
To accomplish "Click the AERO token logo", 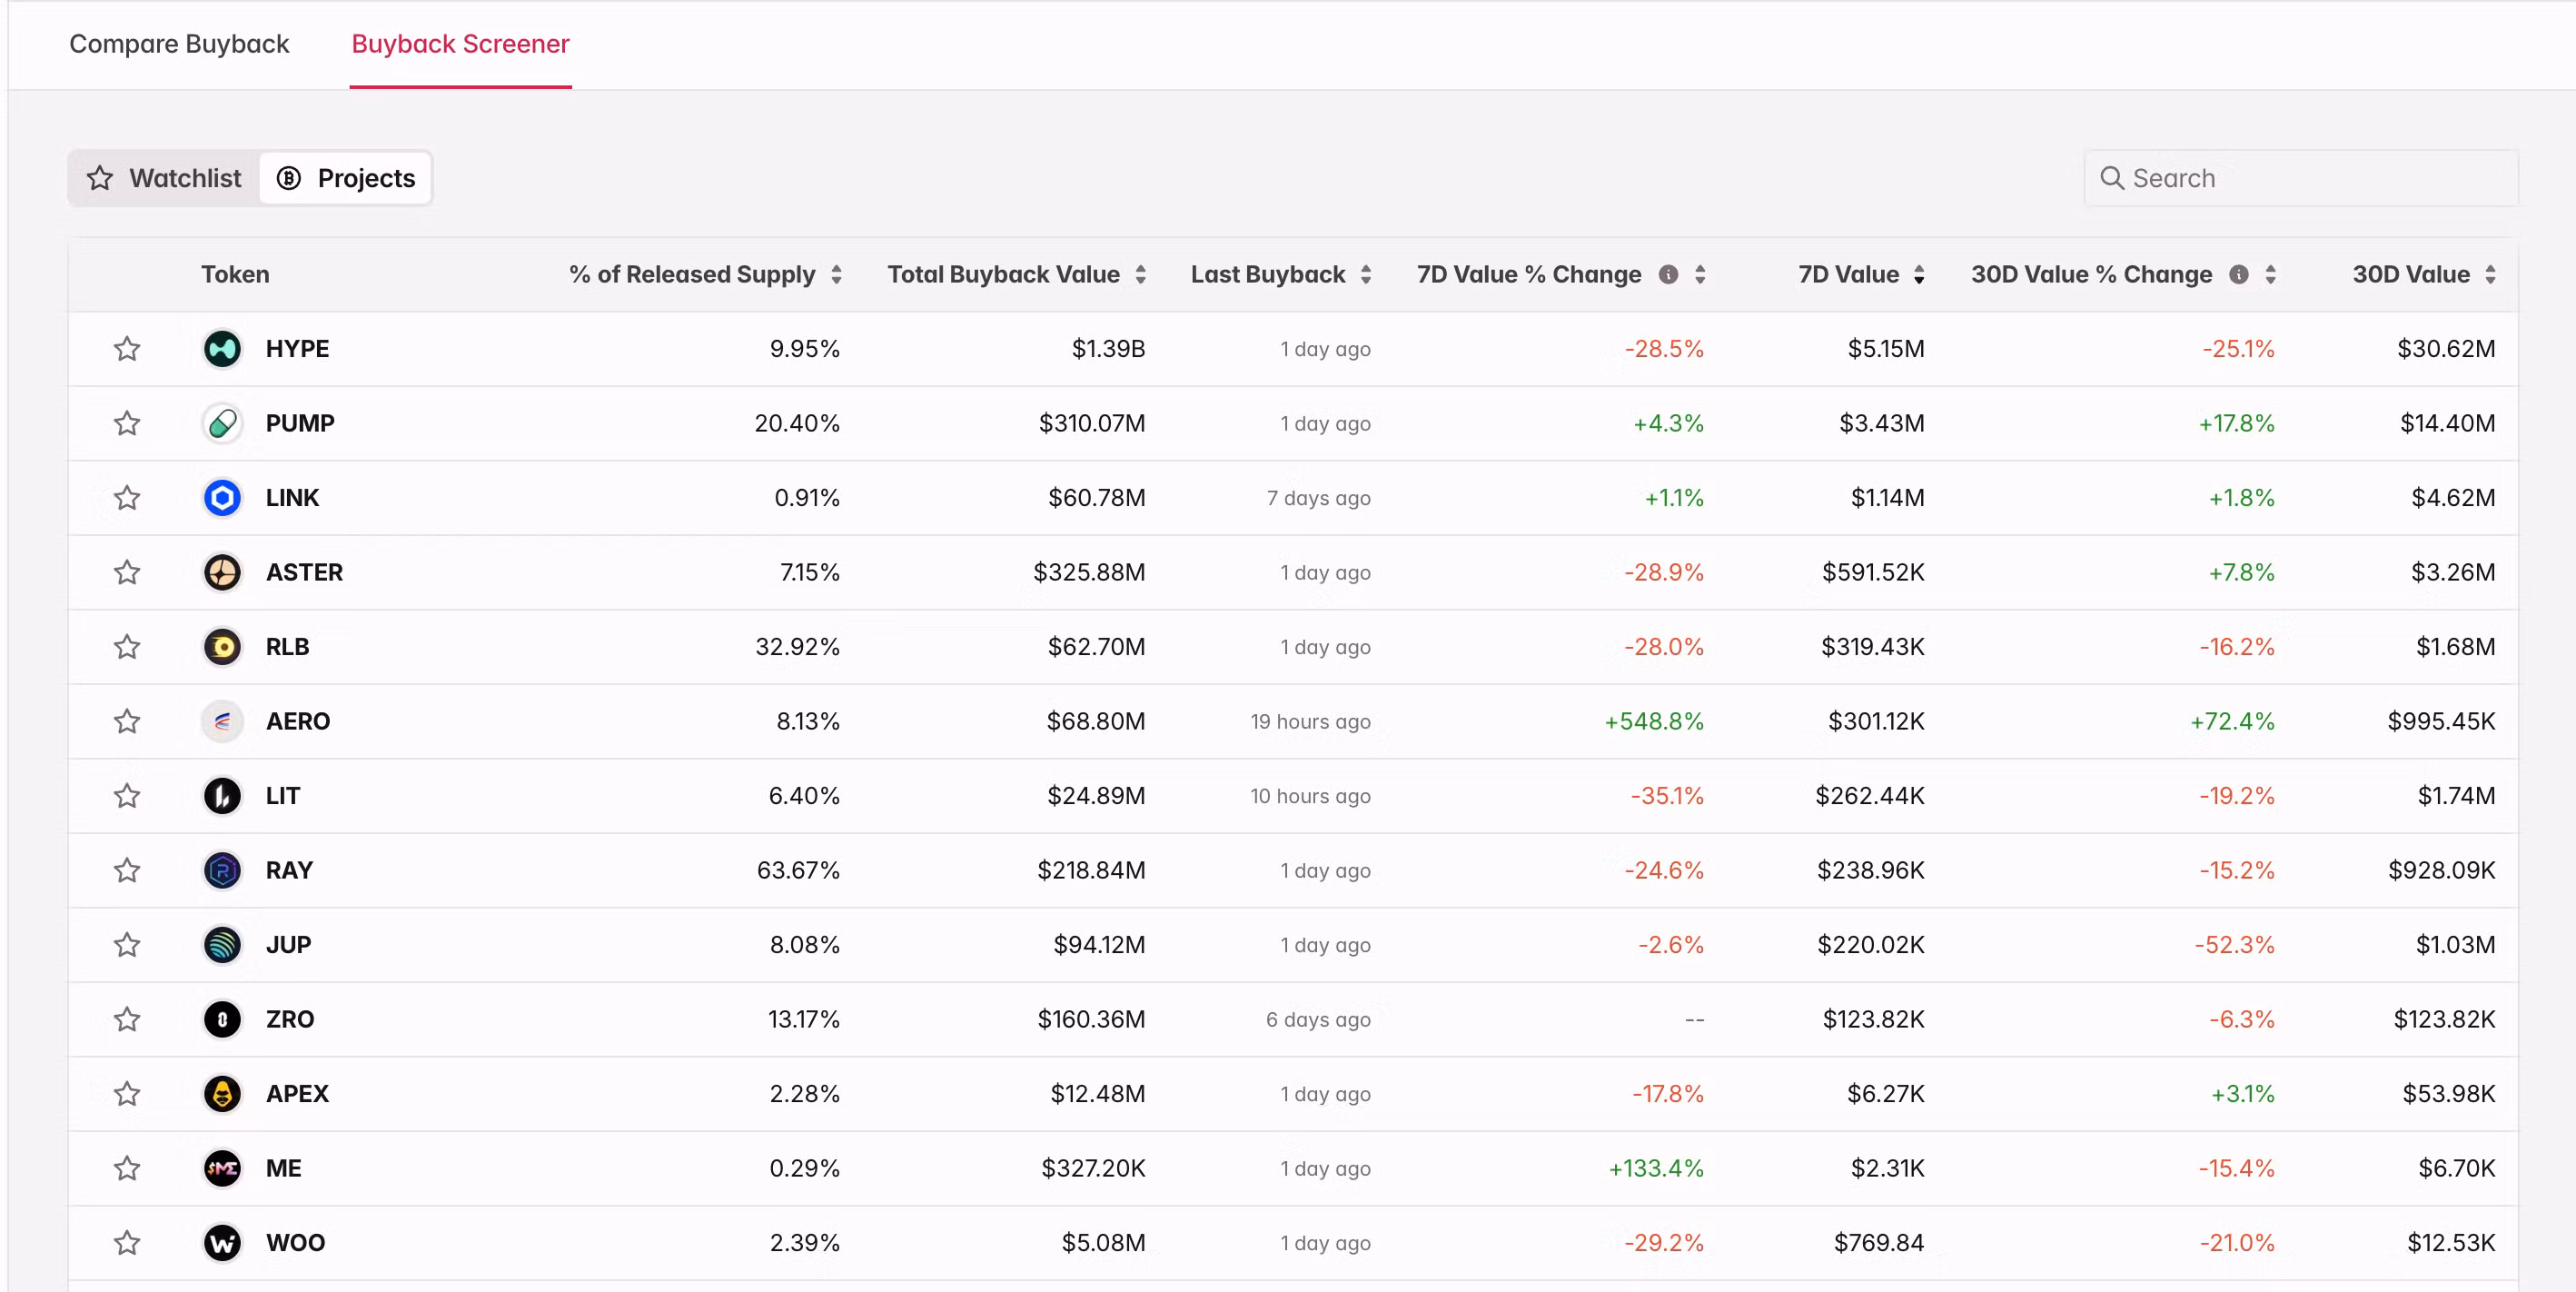I will tap(222, 721).
